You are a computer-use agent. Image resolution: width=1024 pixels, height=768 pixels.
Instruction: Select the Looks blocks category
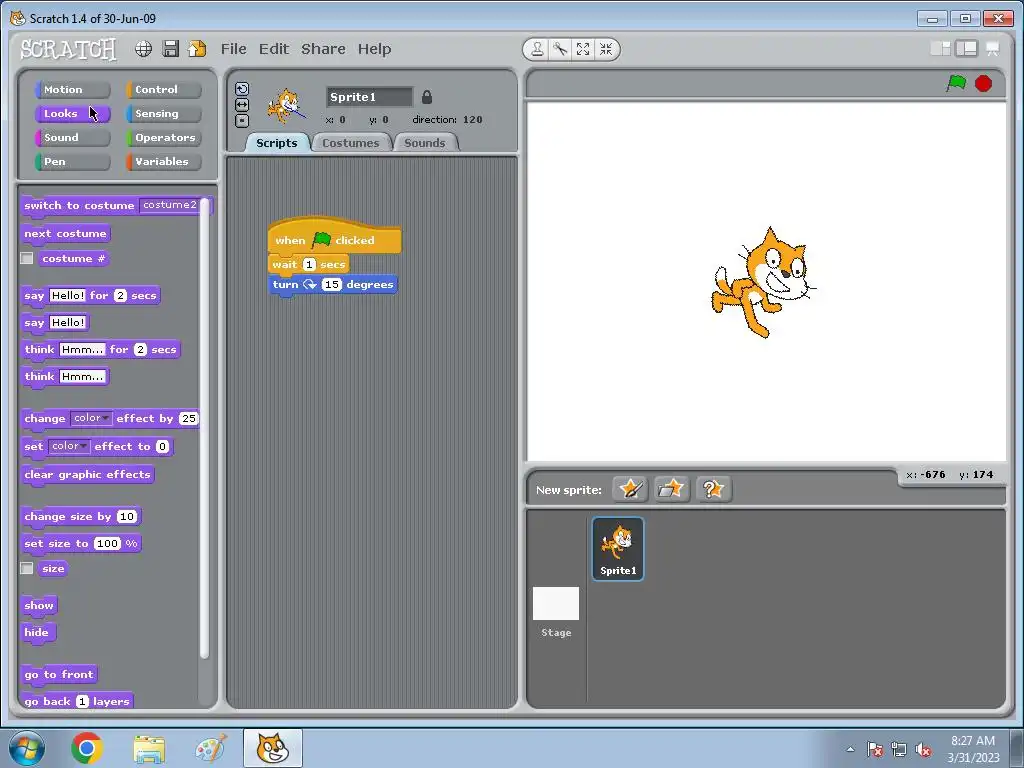[x=72, y=114]
